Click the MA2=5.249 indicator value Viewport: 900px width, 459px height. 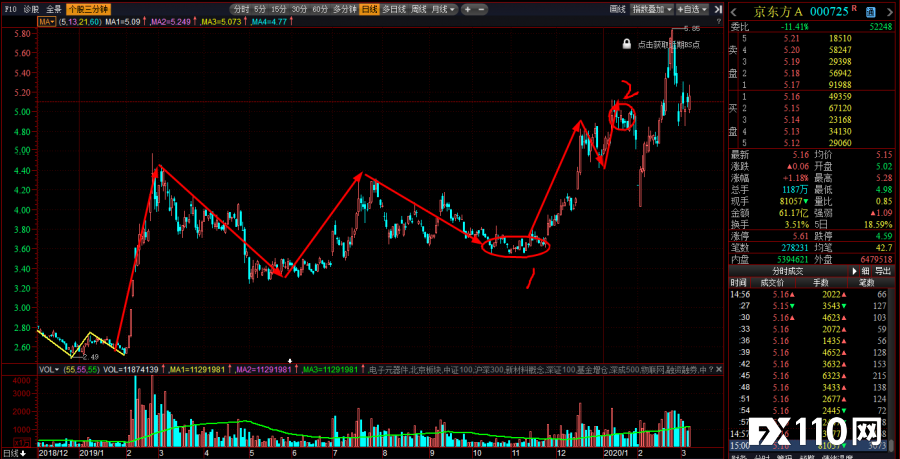tap(172, 22)
